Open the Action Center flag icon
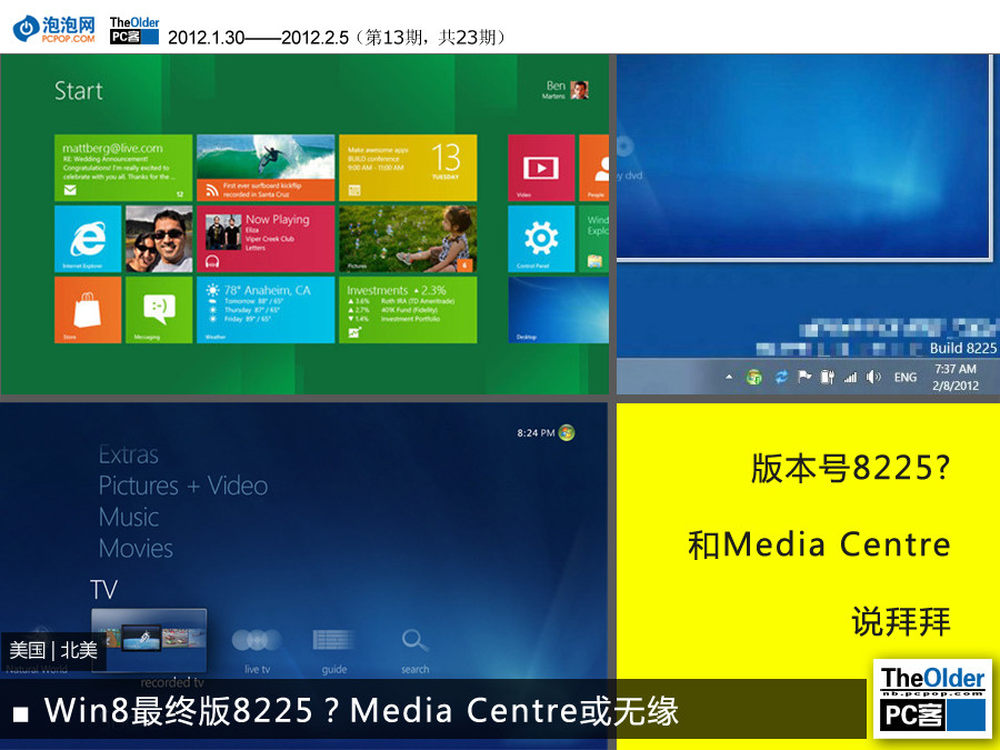Viewport: 1000px width, 750px height. click(804, 377)
